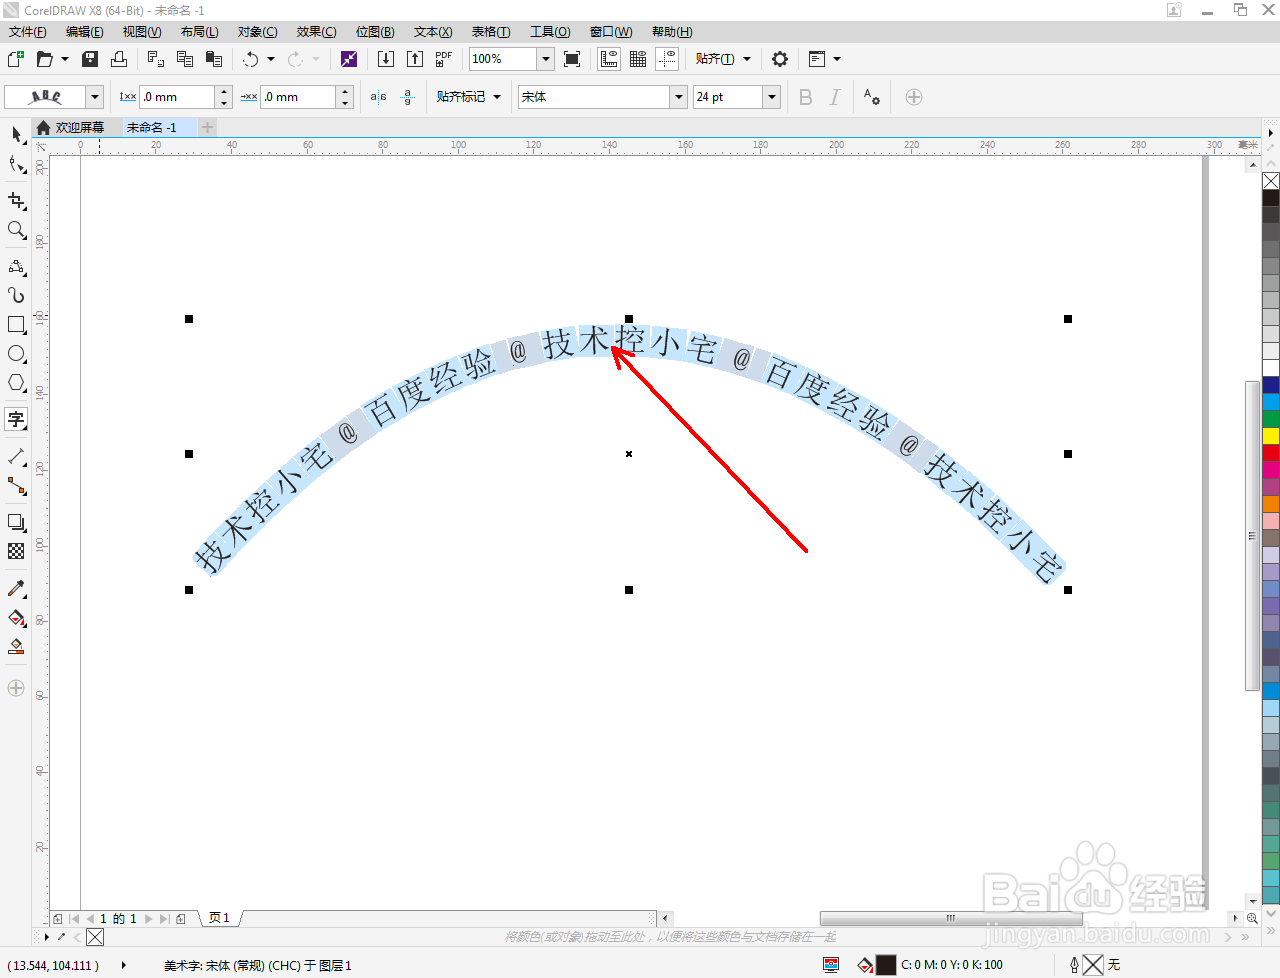Select the Ellipse tool
This screenshot has height=978, width=1280.
(x=16, y=354)
